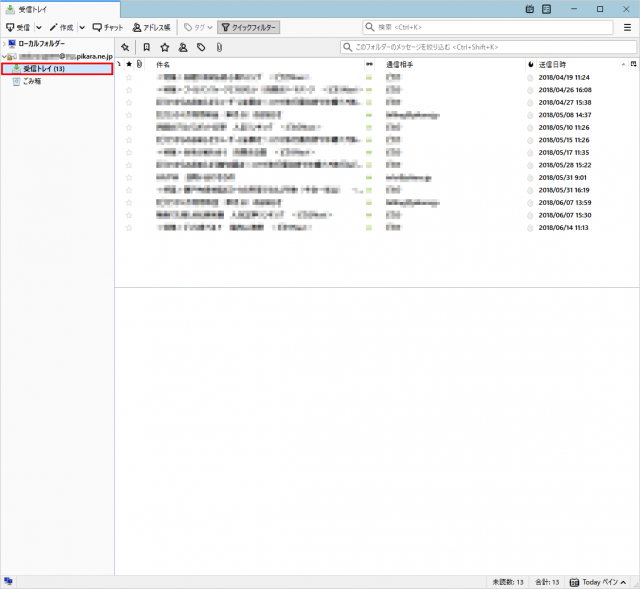640x589 pixels.
Task: Open the dropdown arrow next to 受信
Action: tap(39, 27)
